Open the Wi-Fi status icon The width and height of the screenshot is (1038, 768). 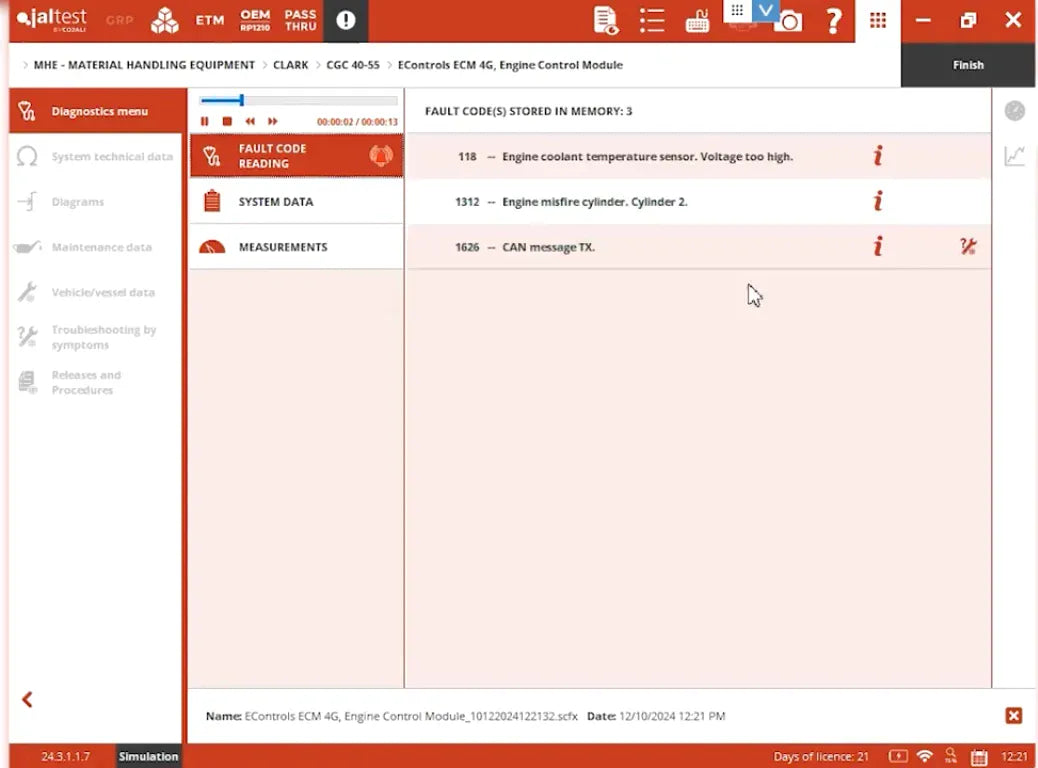pyautogui.click(x=925, y=756)
